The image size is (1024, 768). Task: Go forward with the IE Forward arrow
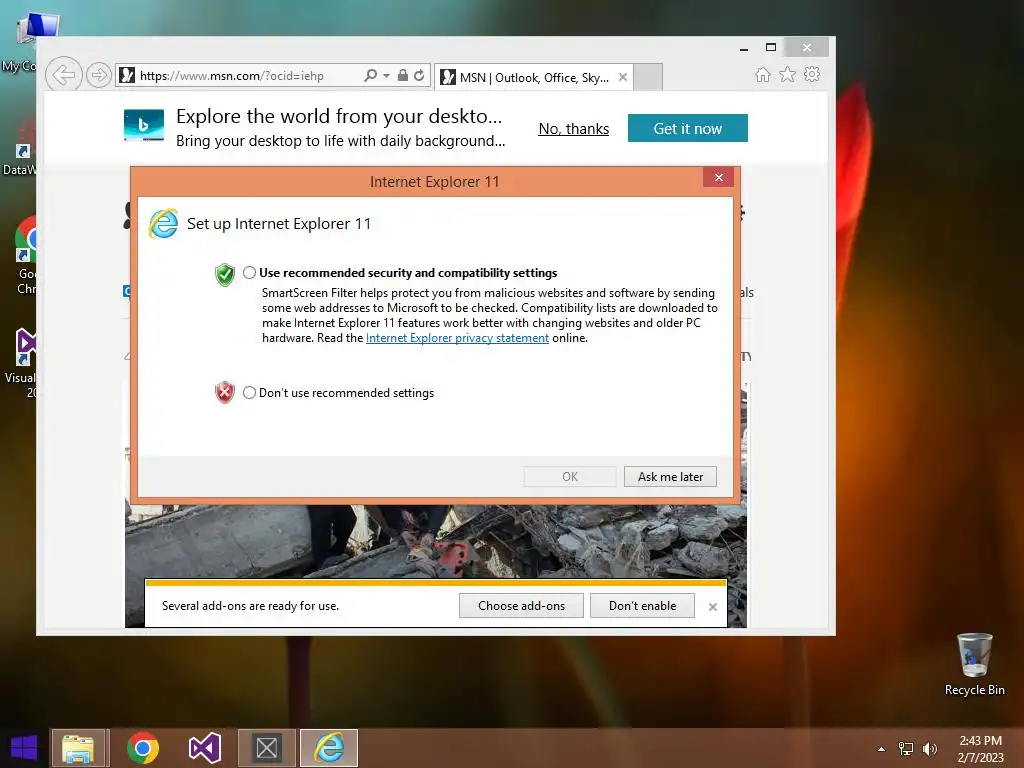99,75
